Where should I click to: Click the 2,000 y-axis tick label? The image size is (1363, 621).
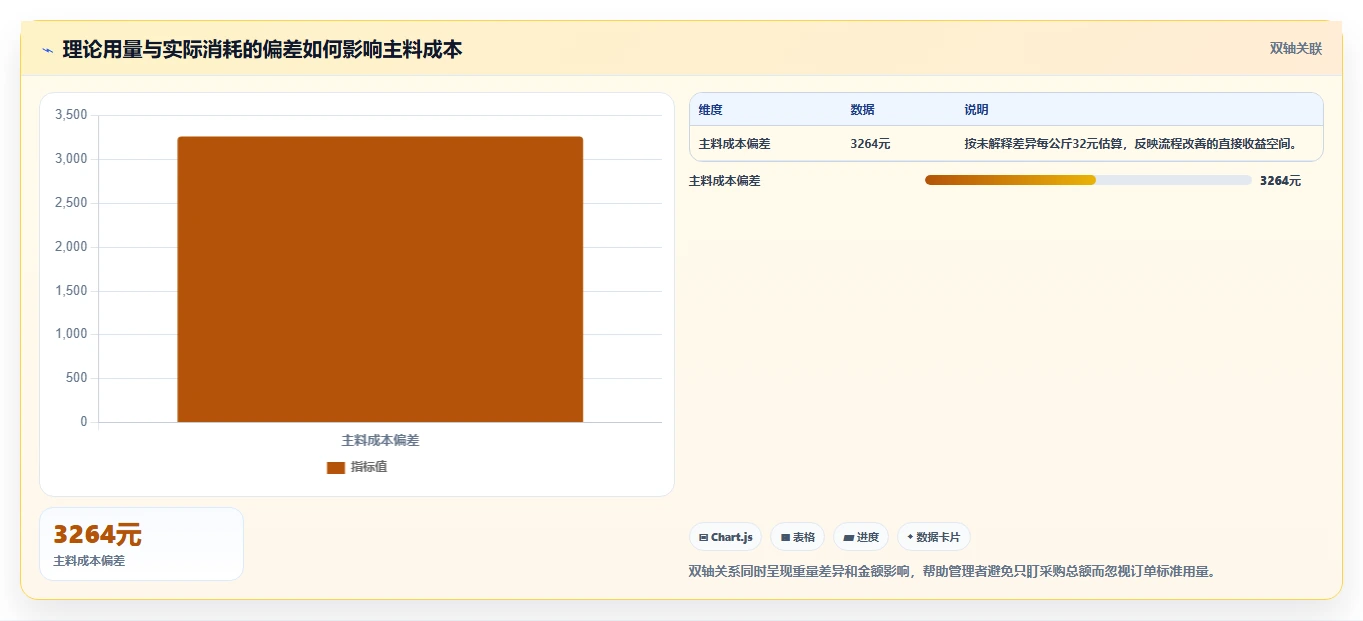click(x=72, y=247)
